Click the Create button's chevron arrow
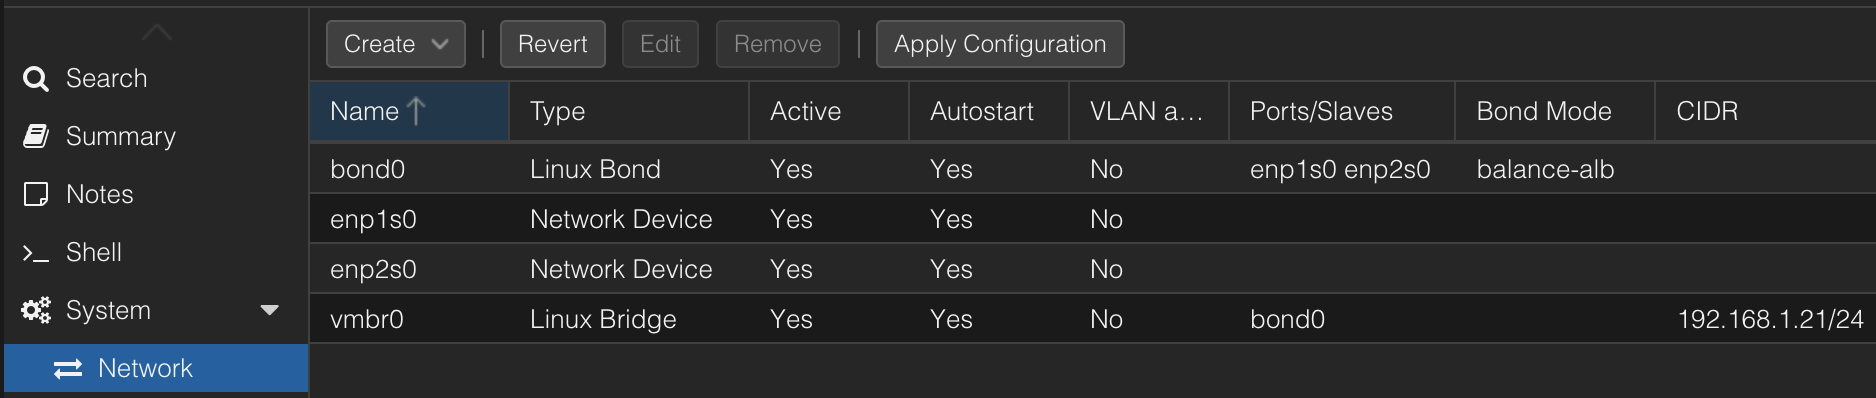This screenshot has width=1876, height=398. 440,44
